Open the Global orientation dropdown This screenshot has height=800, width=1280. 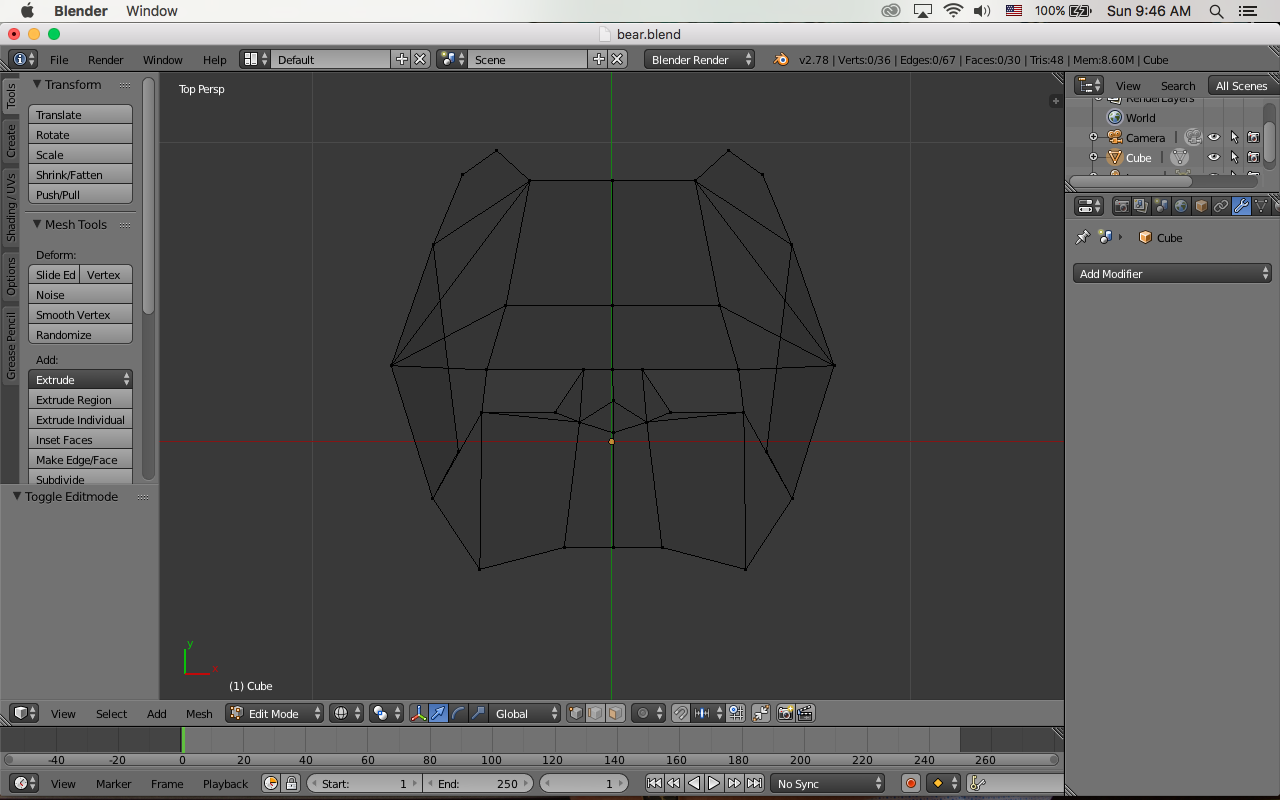[x=526, y=713]
